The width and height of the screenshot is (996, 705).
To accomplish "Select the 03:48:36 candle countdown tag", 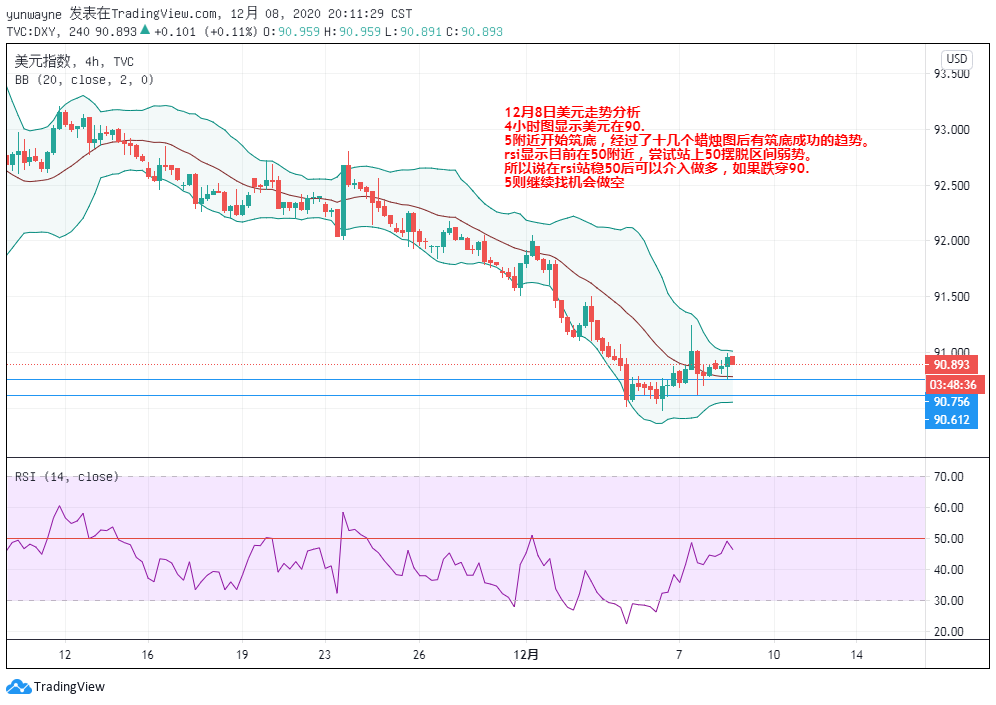I will click(x=953, y=384).
